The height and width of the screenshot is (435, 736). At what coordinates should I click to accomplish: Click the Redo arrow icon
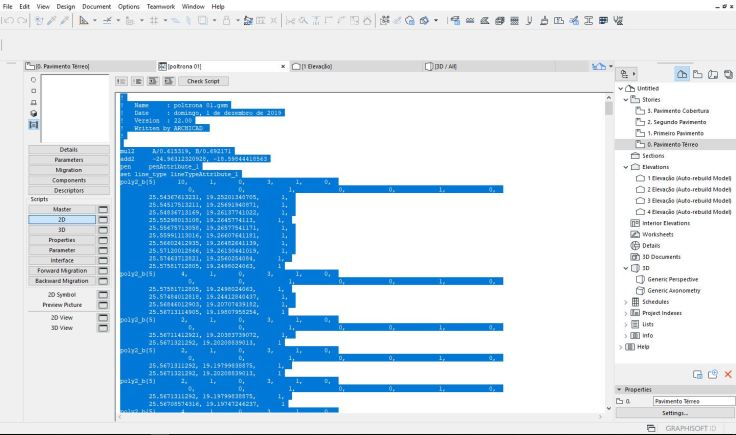pos(22,21)
